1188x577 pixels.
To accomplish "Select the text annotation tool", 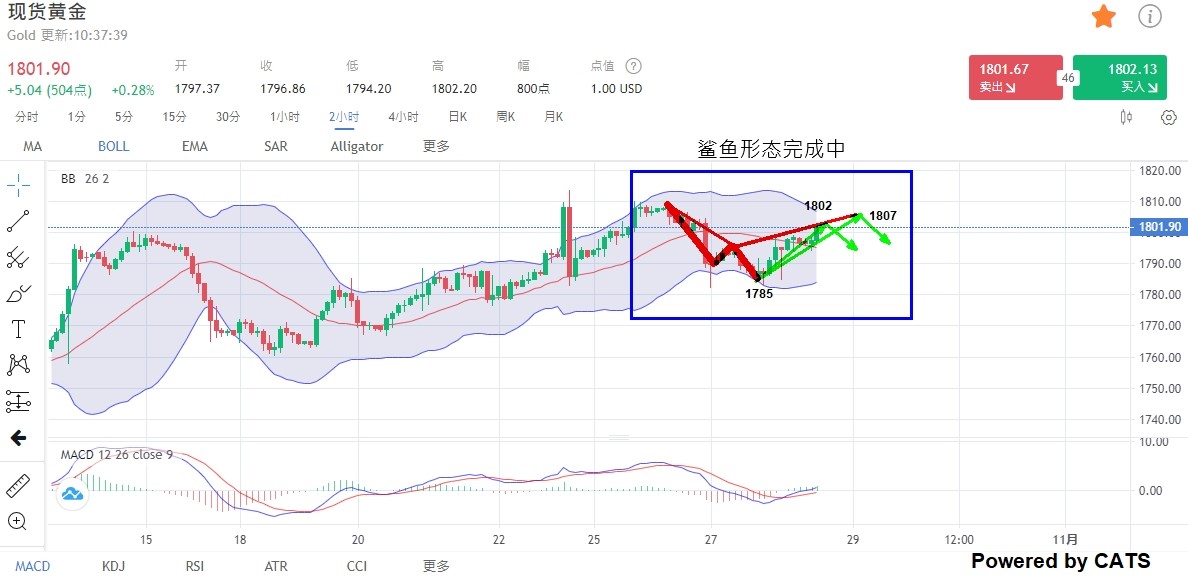I will (x=18, y=329).
